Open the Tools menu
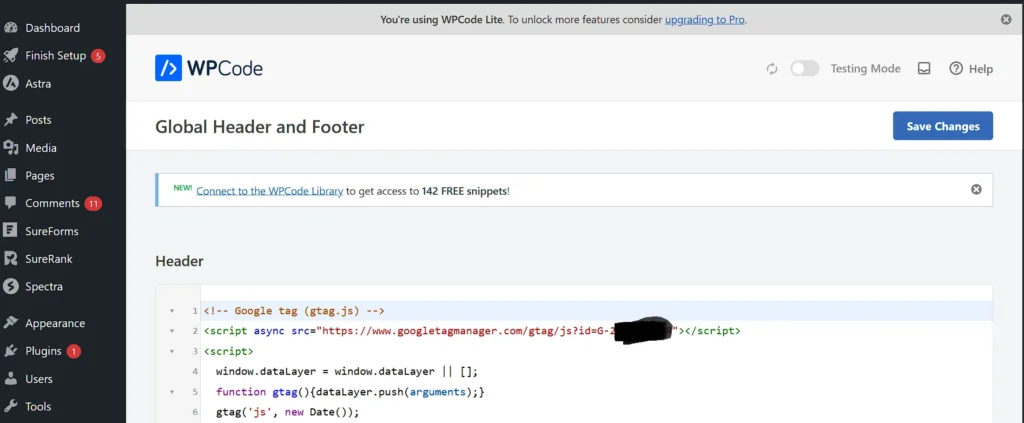 [38, 407]
